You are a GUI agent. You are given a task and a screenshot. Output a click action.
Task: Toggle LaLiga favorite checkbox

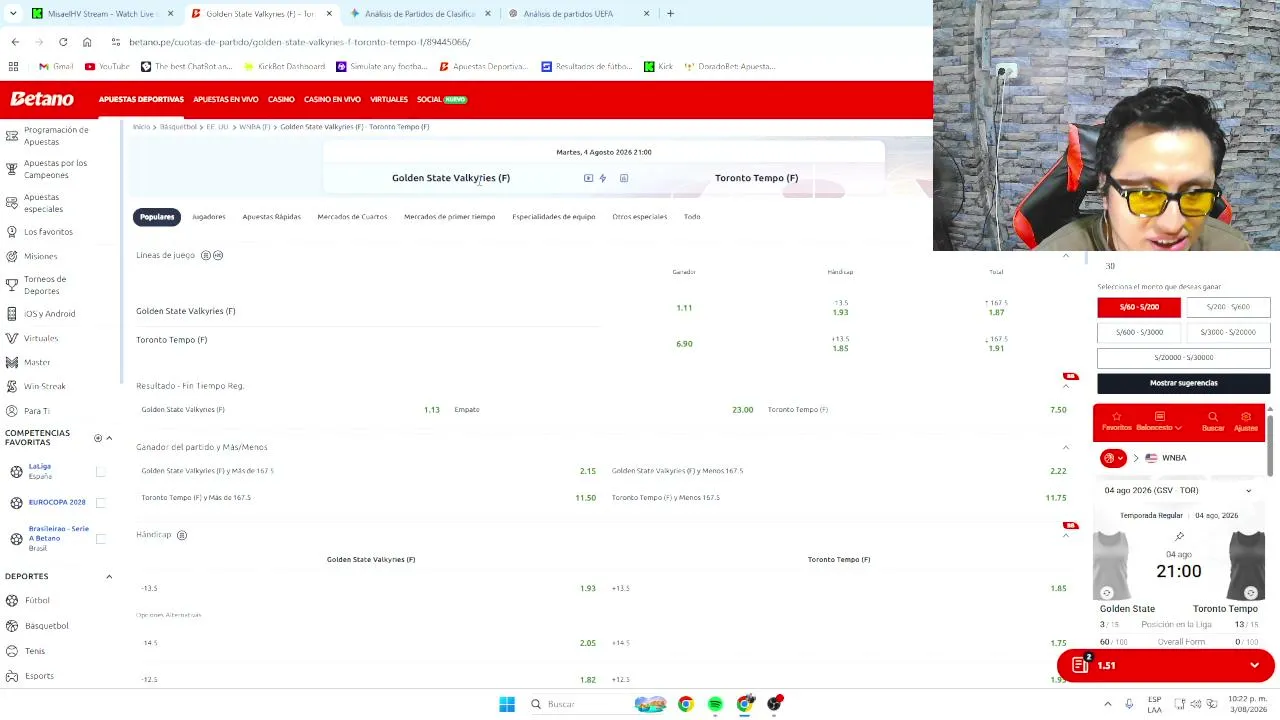tap(100, 471)
